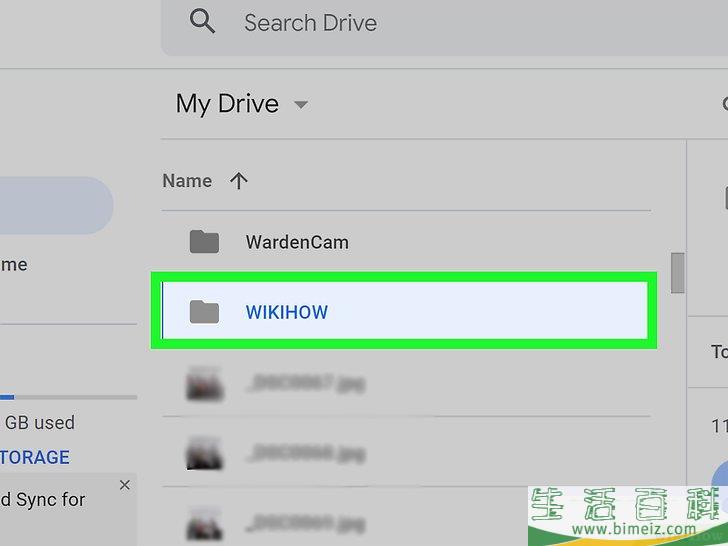The image size is (728, 546).
Task: Open the third blurred jpg thumbnail
Action: pos(204,524)
